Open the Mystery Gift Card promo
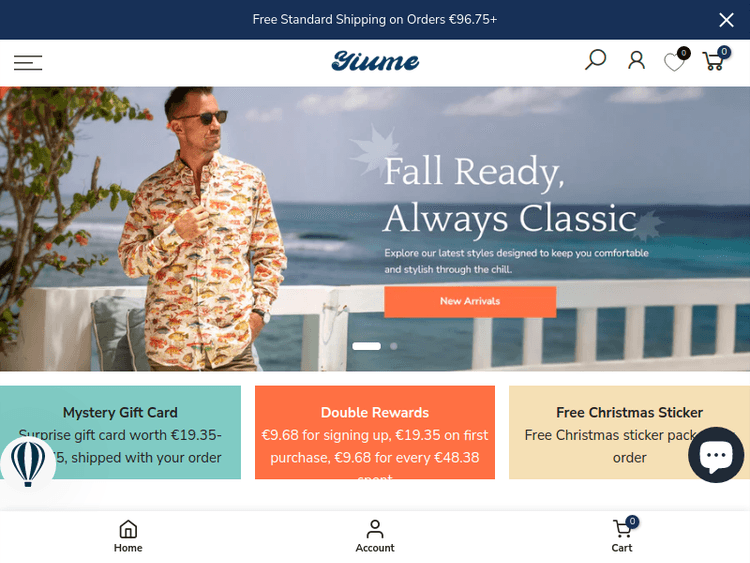The image size is (750, 563). coord(120,432)
